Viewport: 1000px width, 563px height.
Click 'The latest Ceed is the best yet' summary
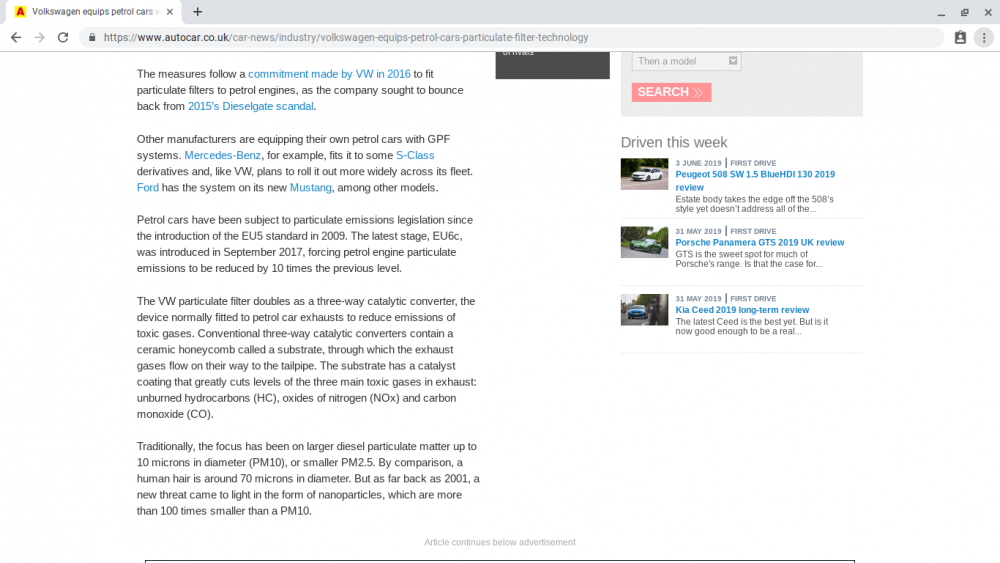[751, 326]
